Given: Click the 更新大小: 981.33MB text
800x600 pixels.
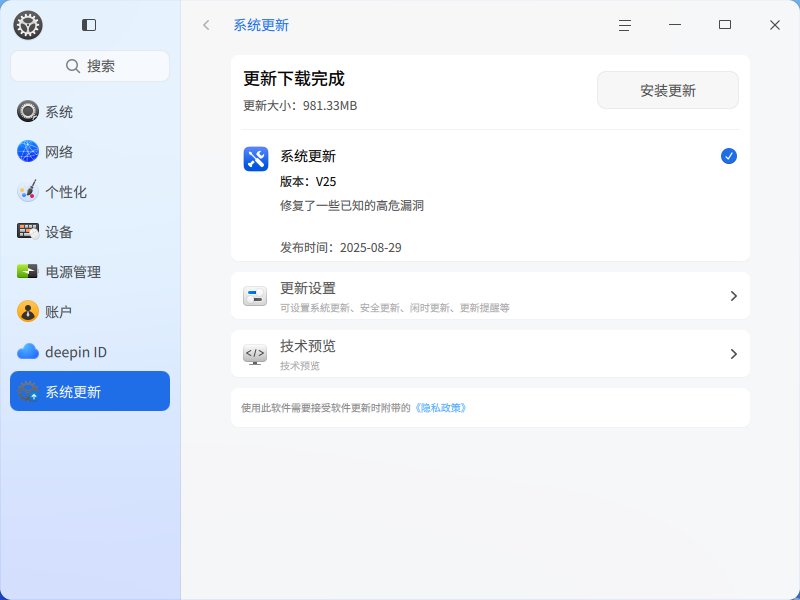Looking at the screenshot, I should tap(300, 106).
